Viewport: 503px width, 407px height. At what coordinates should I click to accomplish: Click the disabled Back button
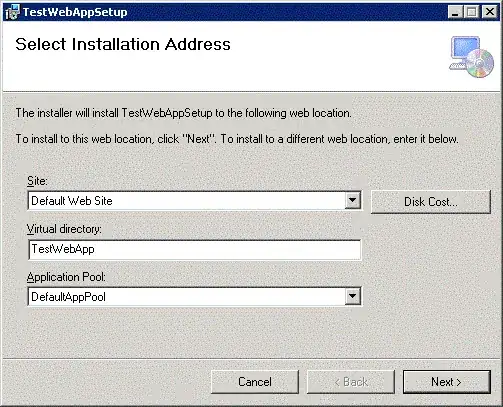(351, 382)
